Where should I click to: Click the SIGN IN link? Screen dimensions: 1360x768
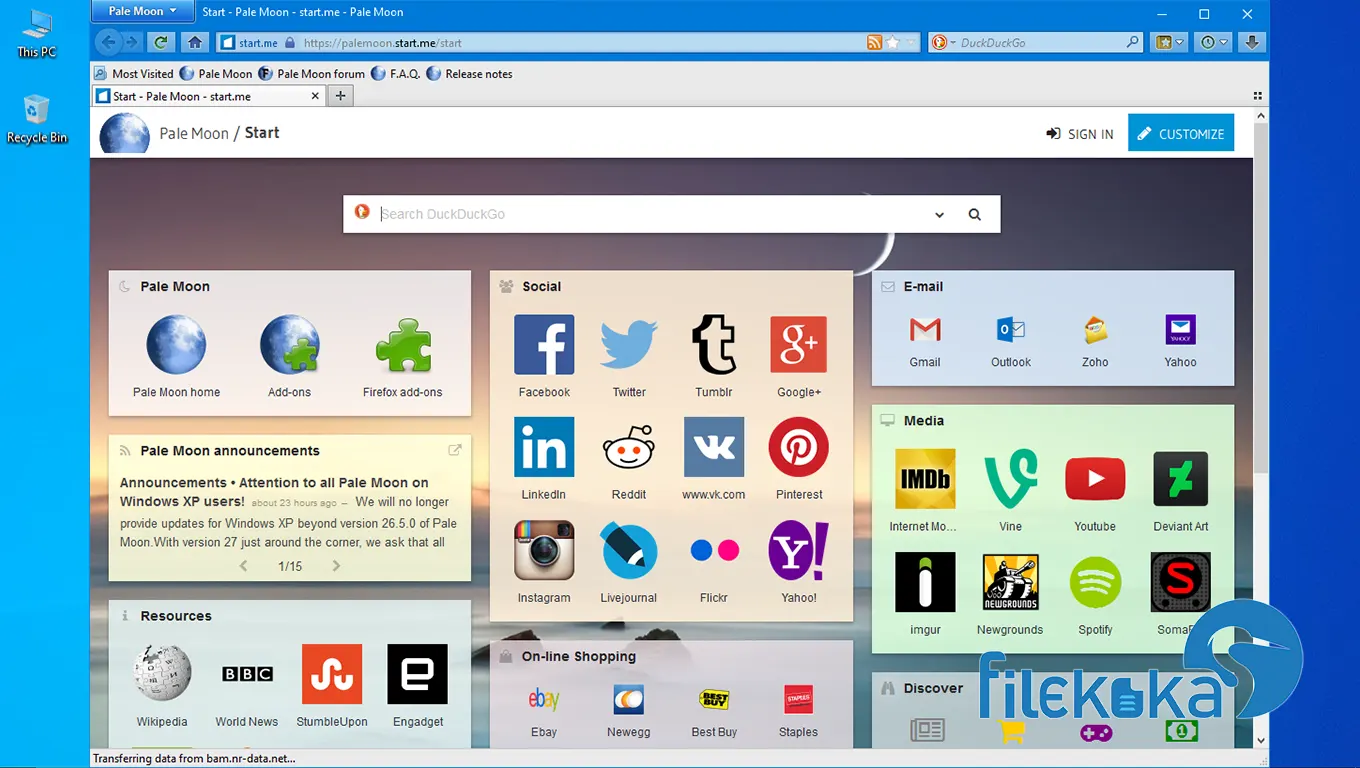[x=1080, y=134]
